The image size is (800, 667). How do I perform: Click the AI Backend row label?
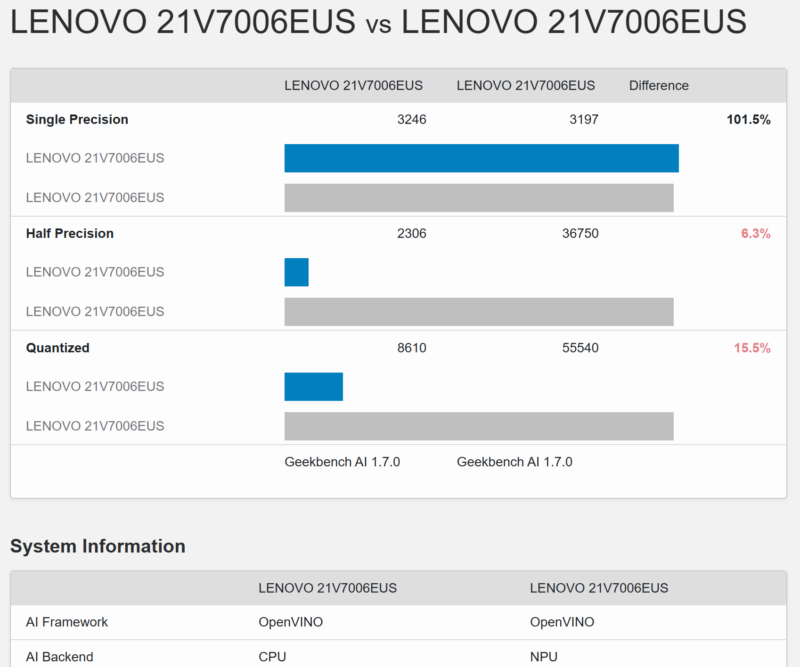point(60,657)
